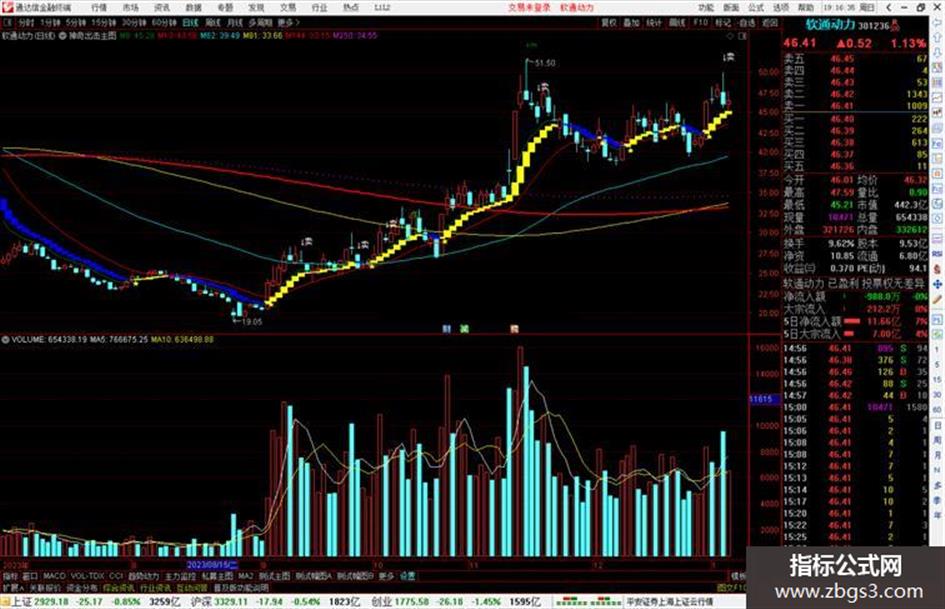Expand the 更多> period options
The height and width of the screenshot is (609, 945).
point(288,22)
